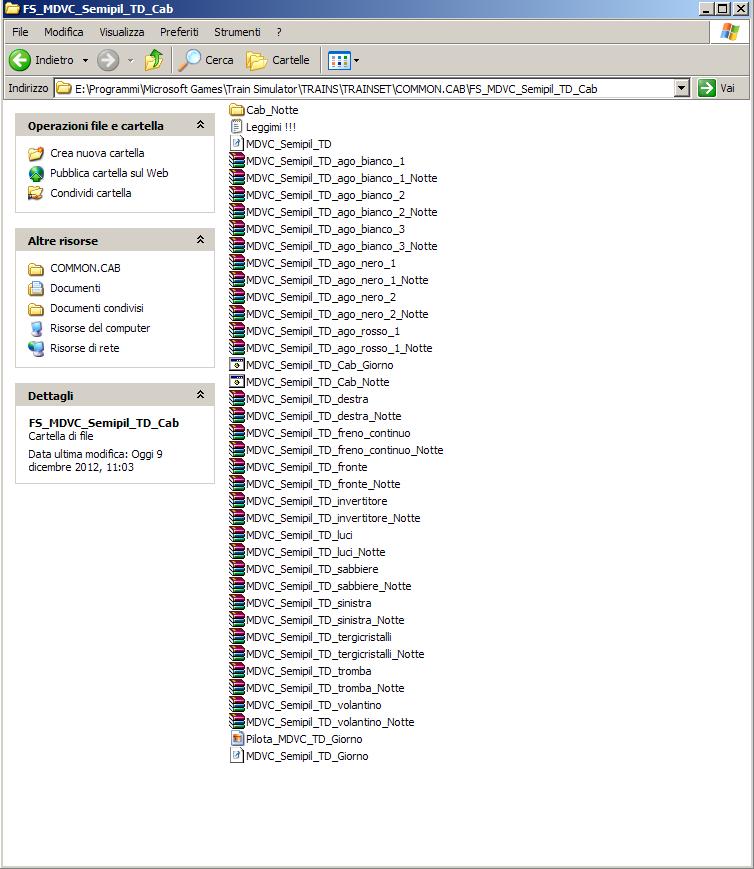This screenshot has height=869, width=754.
Task: Select MDVC_Semipil_TD_invertitore archive icon
Action: [237, 501]
